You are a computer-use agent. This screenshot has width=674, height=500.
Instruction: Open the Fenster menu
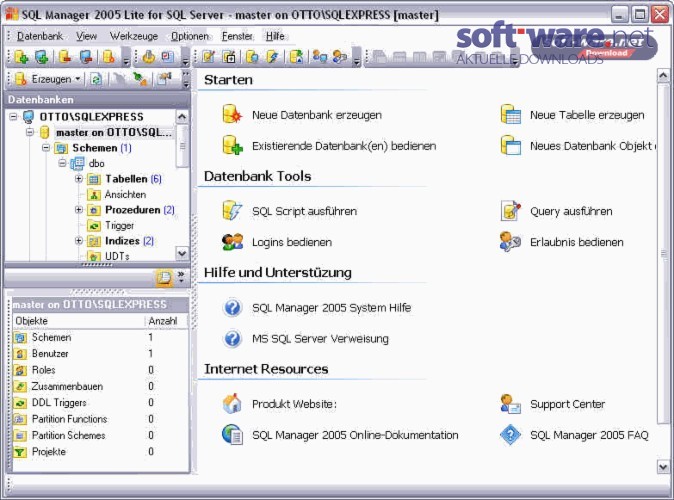coord(237,36)
